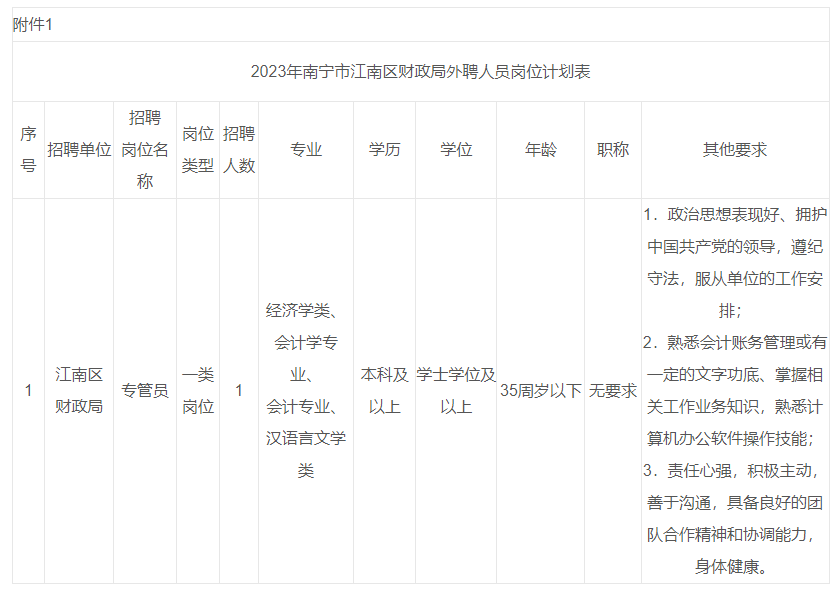Select the 年龄 column header

tap(541, 150)
